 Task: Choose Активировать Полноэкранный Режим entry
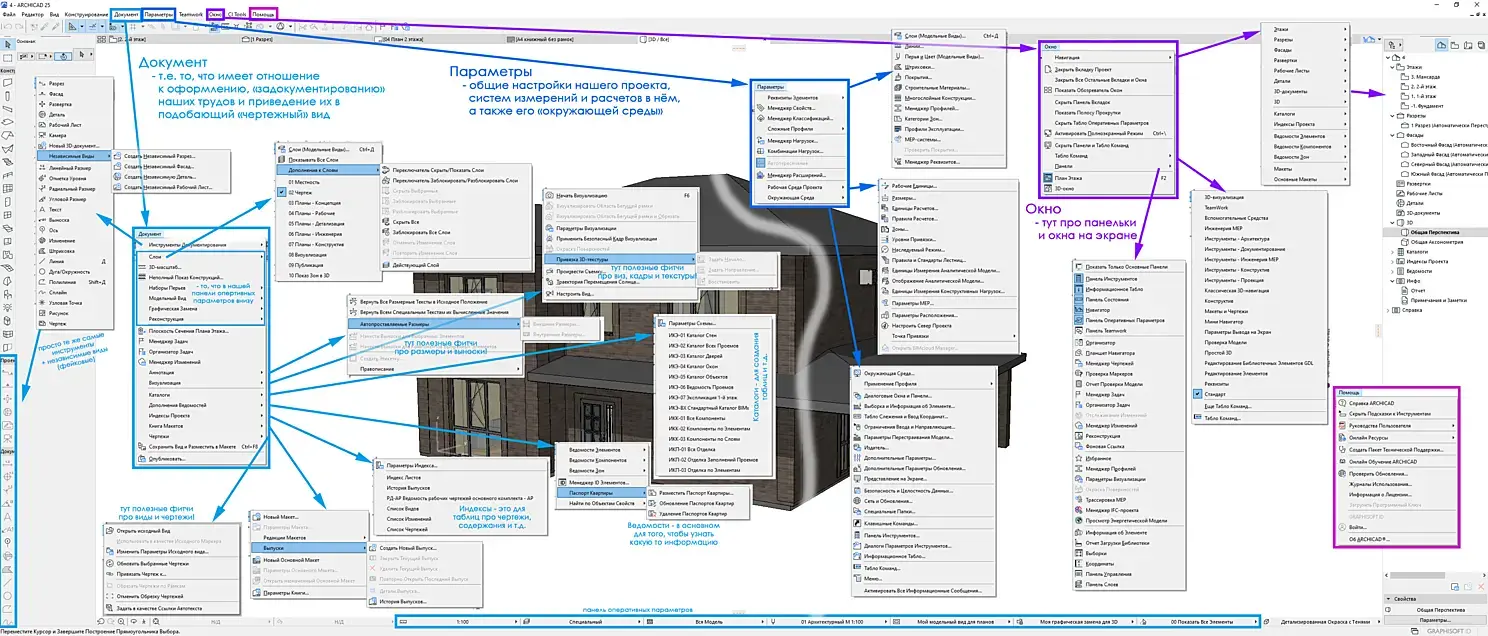(1108, 132)
